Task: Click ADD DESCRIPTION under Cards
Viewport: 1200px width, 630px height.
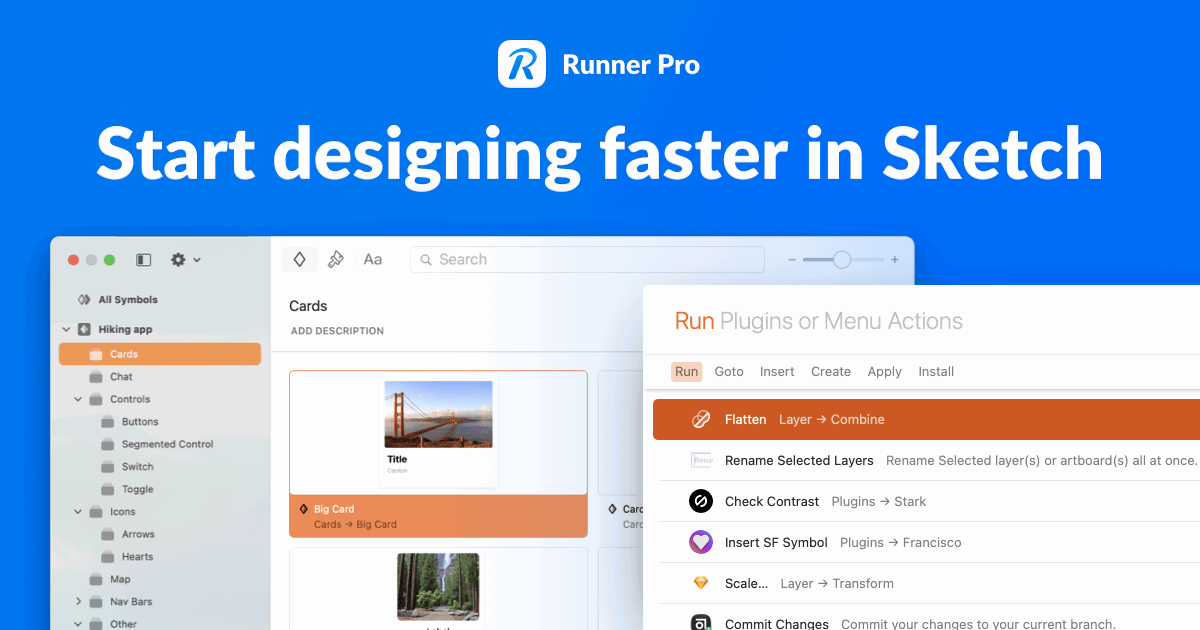Action: (337, 331)
